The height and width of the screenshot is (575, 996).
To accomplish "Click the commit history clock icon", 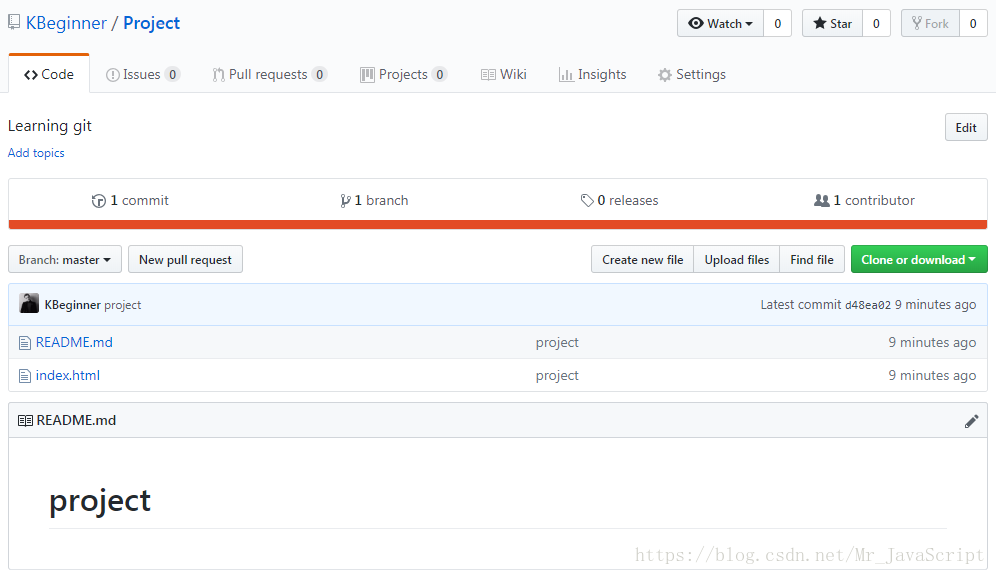I will [98, 201].
